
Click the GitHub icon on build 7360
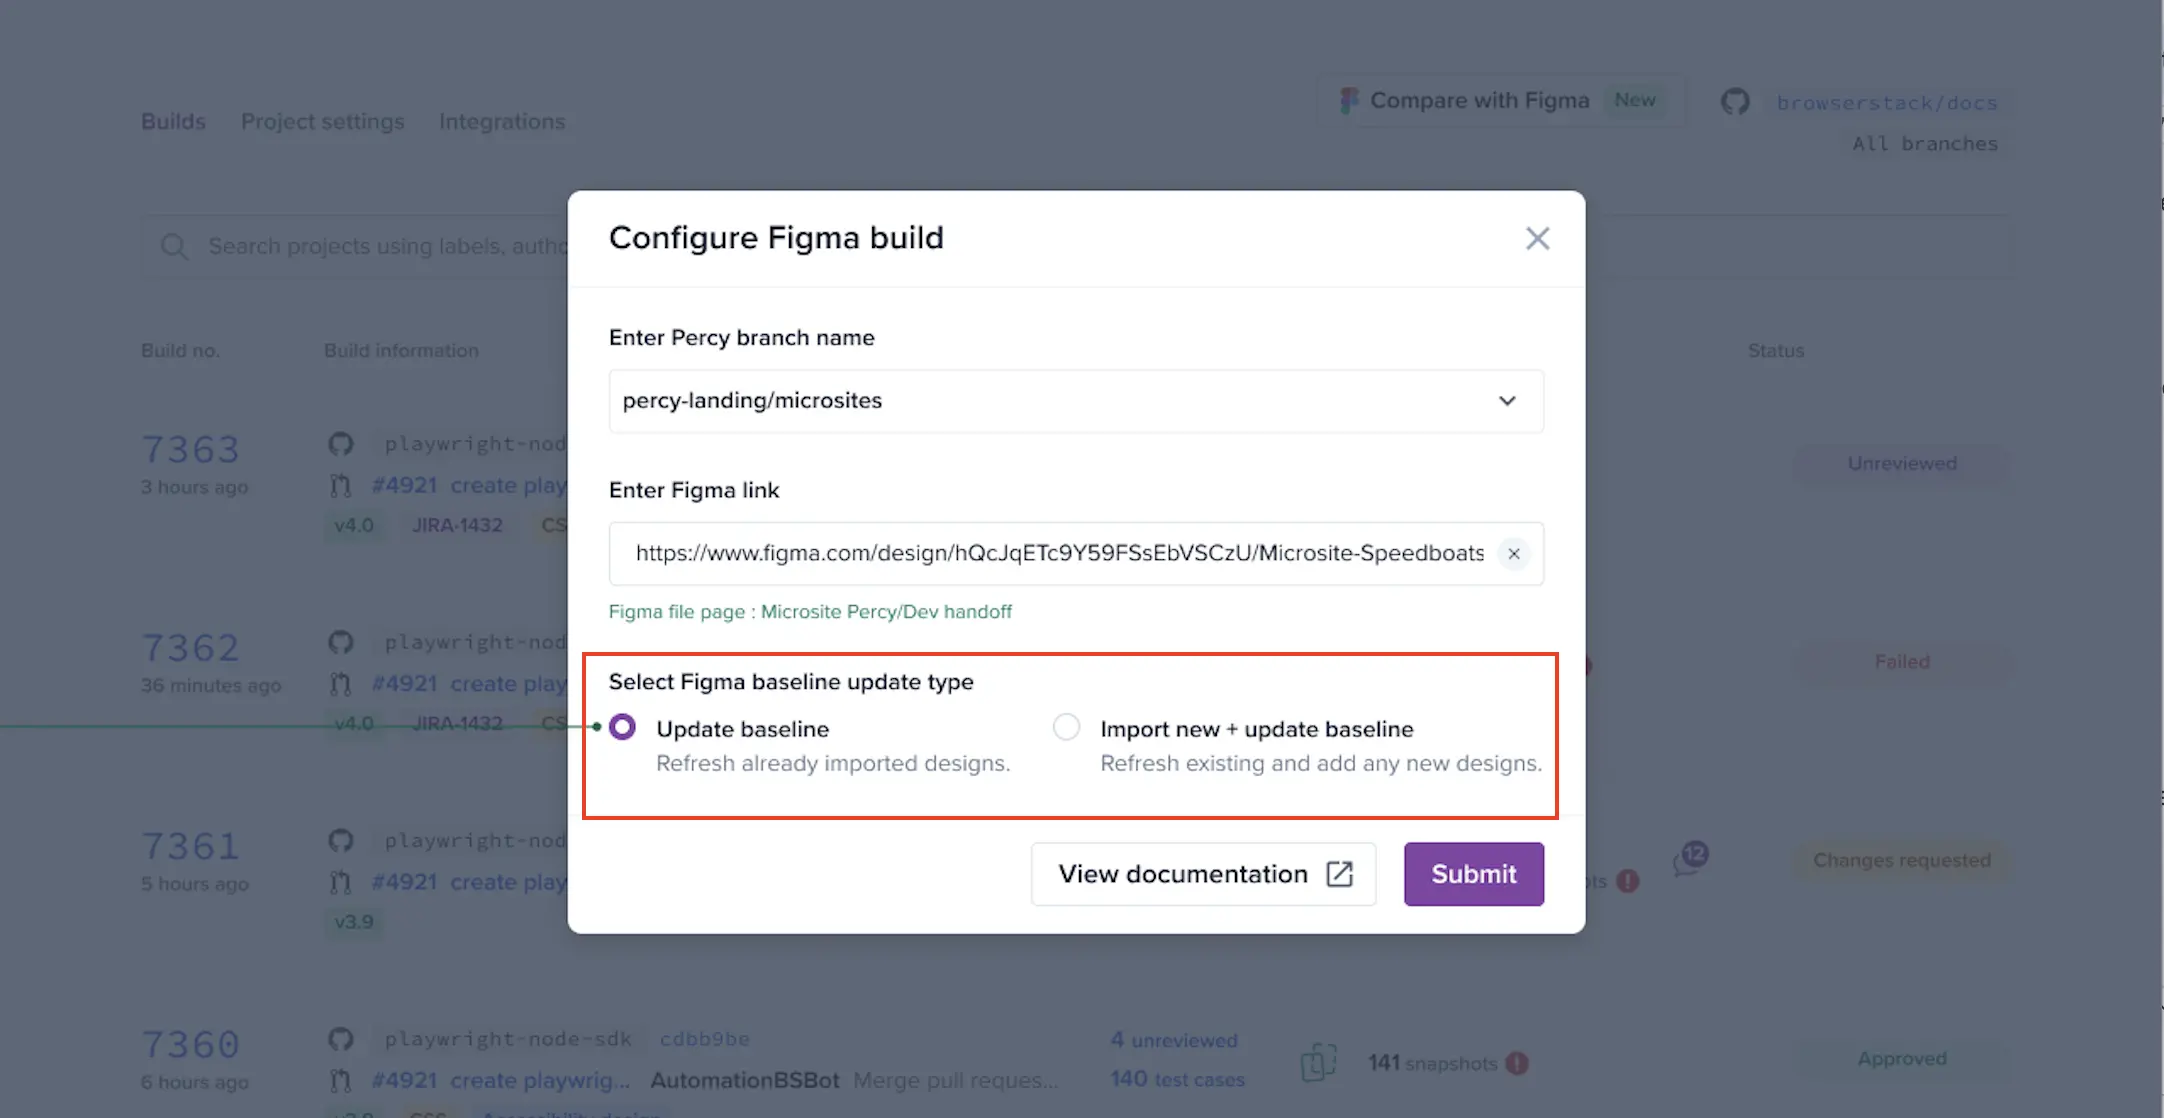tap(341, 1039)
